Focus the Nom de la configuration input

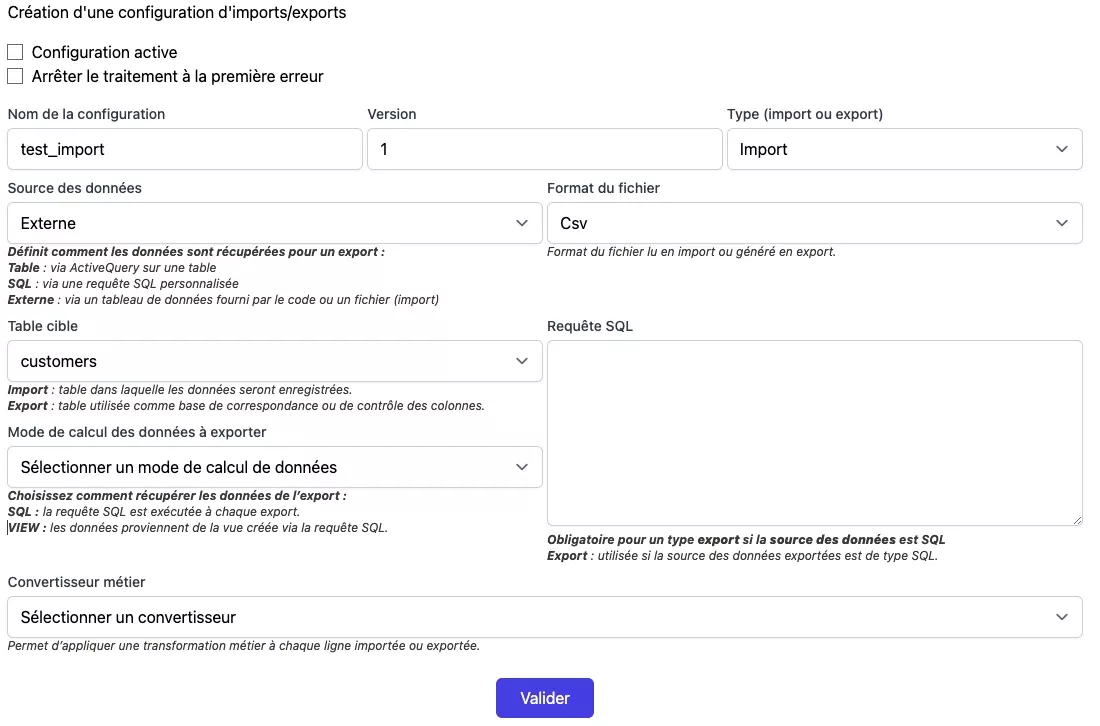tap(185, 149)
